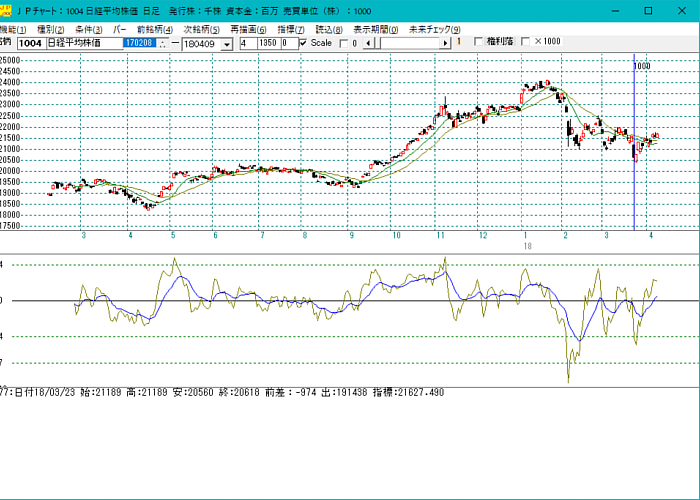Click the 170208 start date field

138,44
